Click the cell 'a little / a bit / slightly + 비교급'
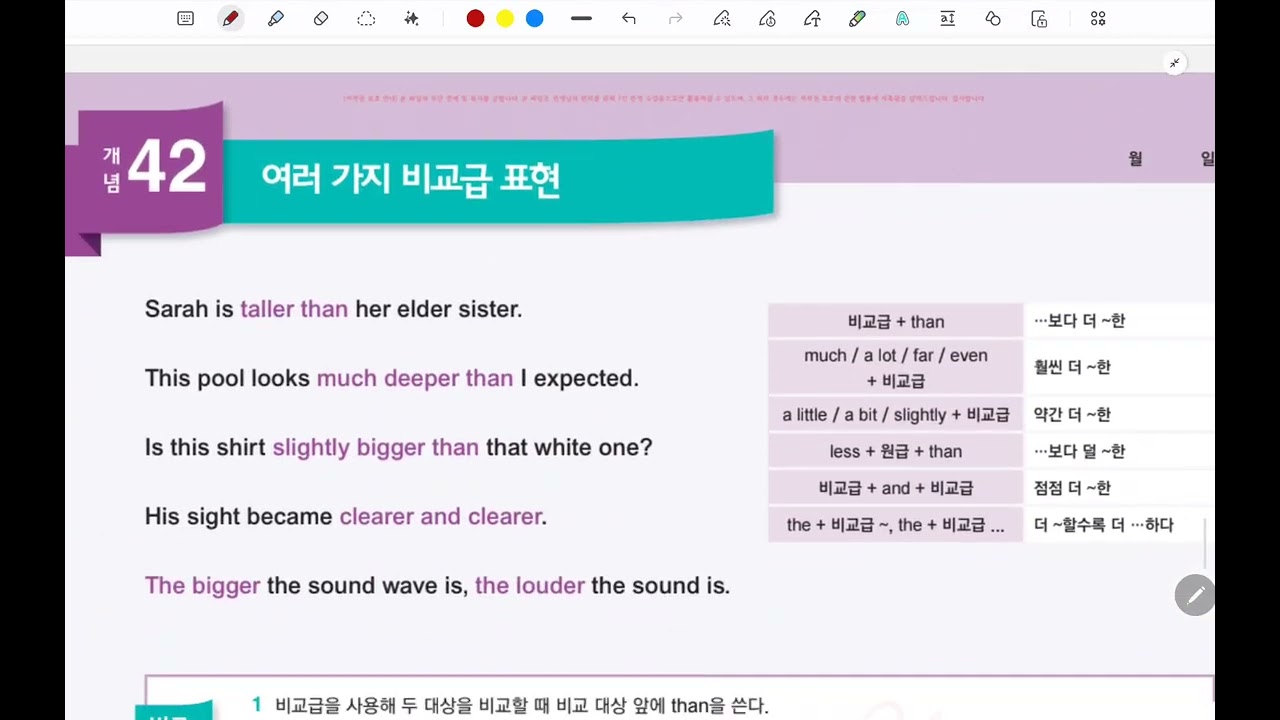The width and height of the screenshot is (1280, 720). click(896, 414)
